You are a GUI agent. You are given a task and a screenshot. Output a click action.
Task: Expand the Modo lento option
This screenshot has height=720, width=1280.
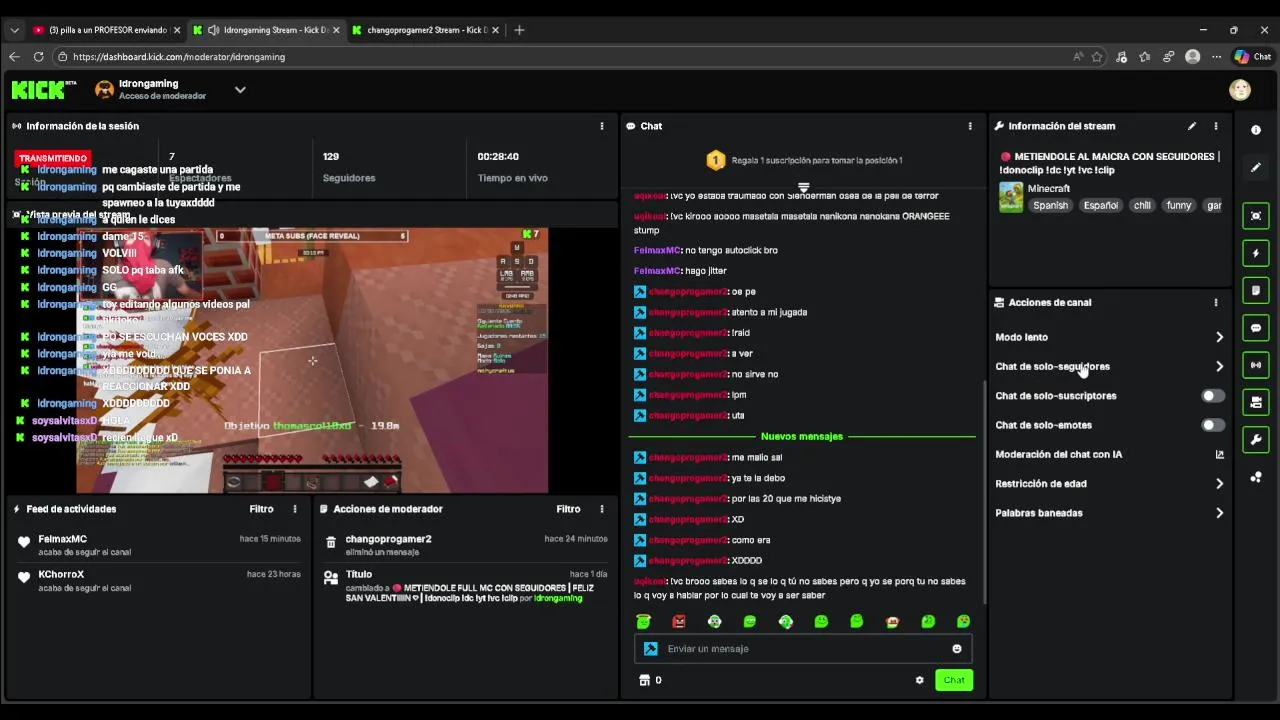[1109, 337]
